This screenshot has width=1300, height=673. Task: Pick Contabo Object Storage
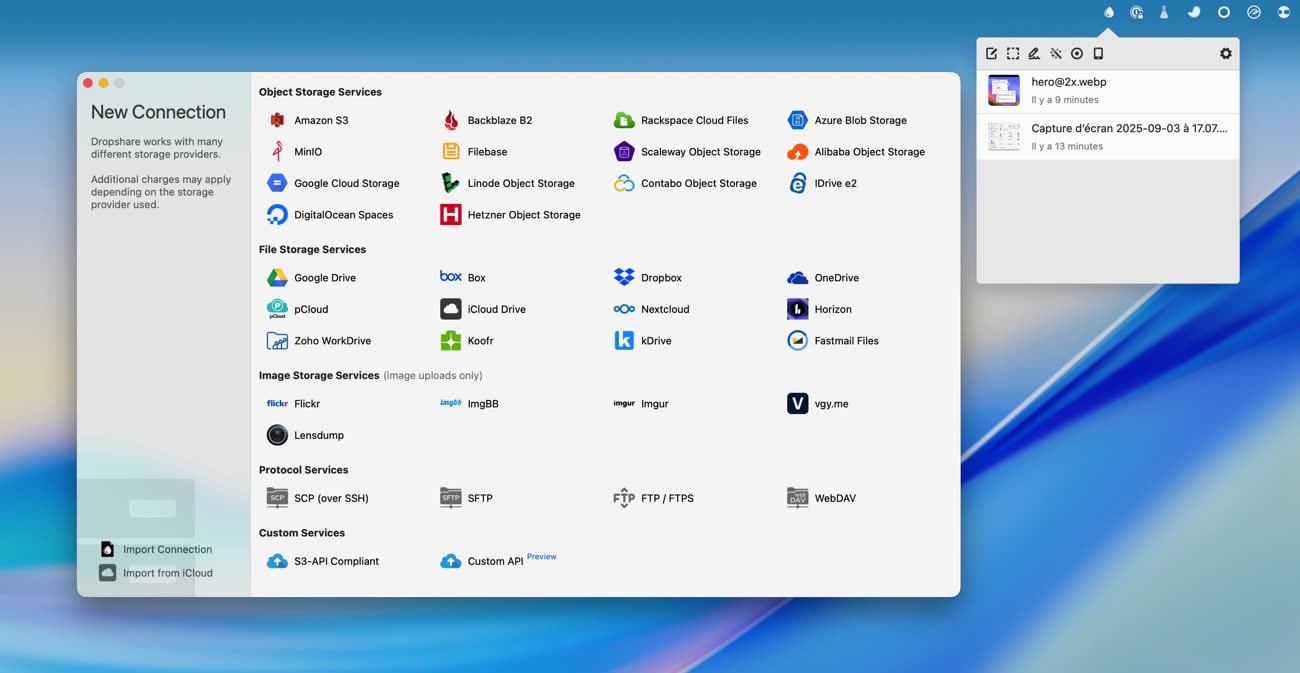click(x=685, y=183)
